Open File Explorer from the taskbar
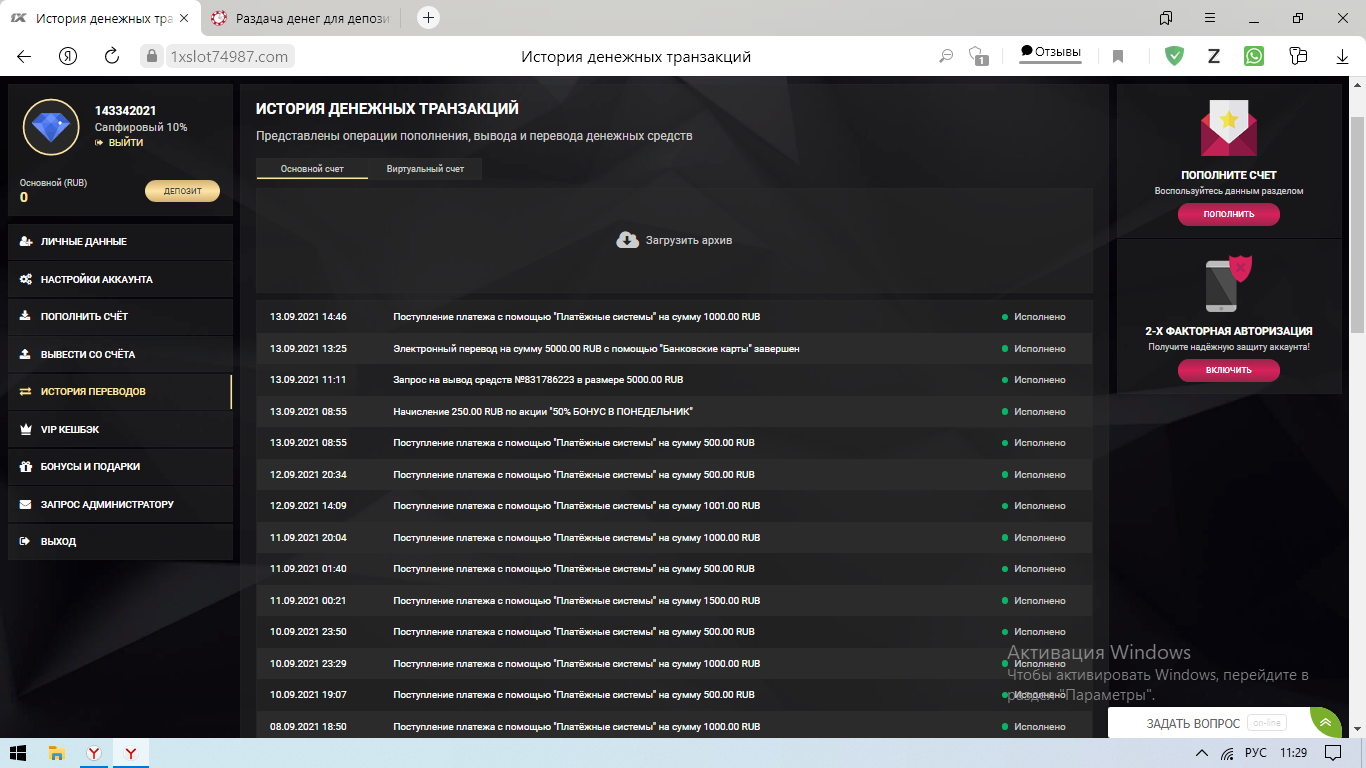Screen dimensions: 1366x768 pyautogui.click(x=57, y=753)
